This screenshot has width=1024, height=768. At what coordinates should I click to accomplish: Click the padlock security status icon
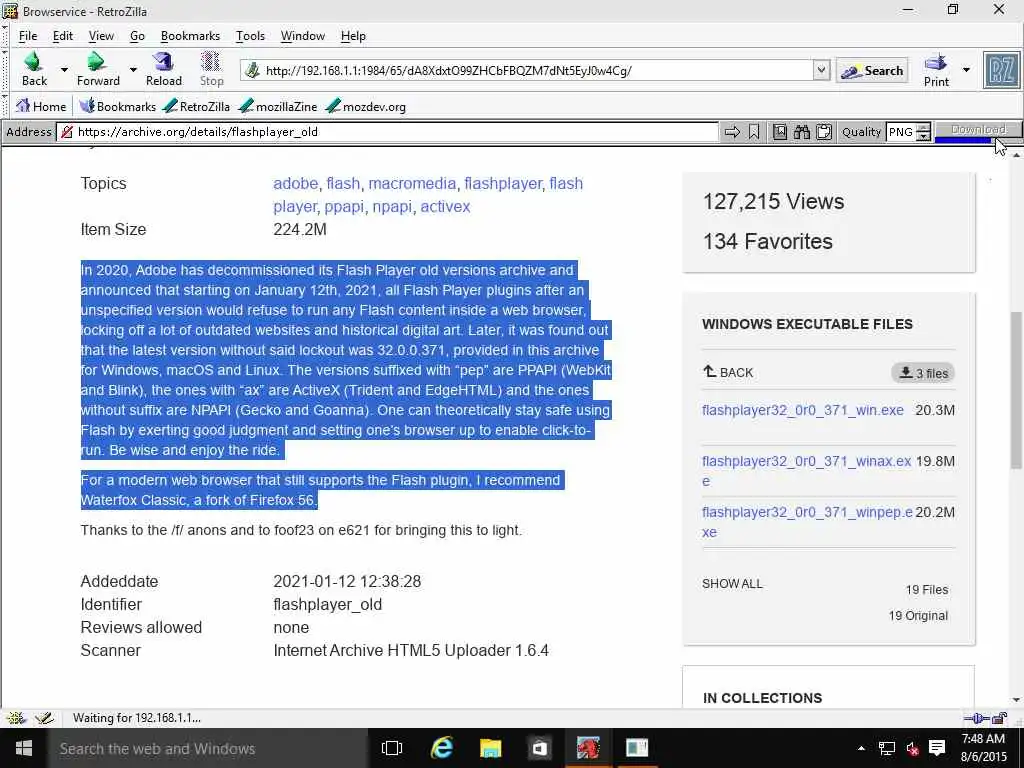tap(1000, 718)
